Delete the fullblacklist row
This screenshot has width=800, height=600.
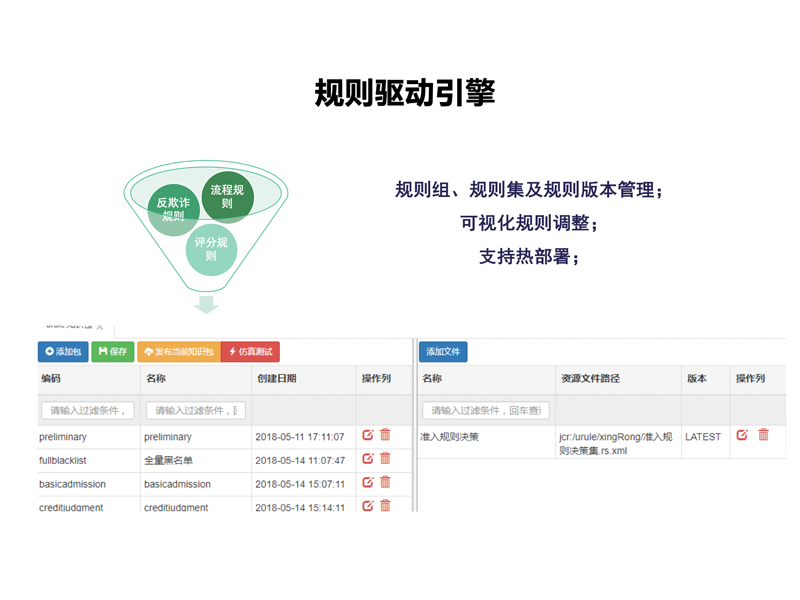pos(385,458)
